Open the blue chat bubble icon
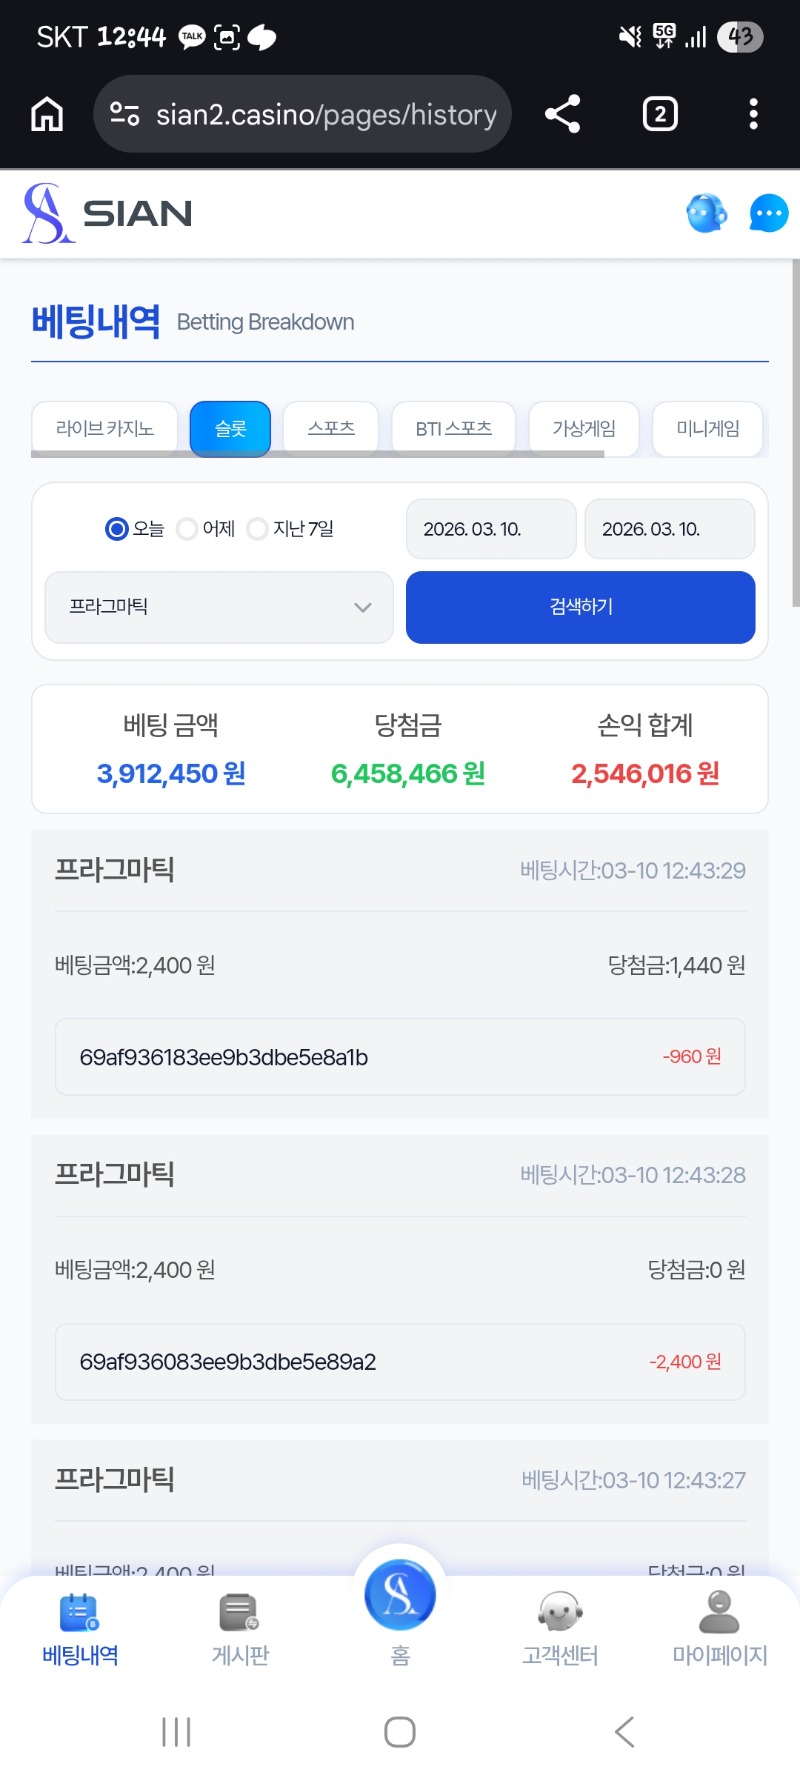 pyautogui.click(x=768, y=213)
